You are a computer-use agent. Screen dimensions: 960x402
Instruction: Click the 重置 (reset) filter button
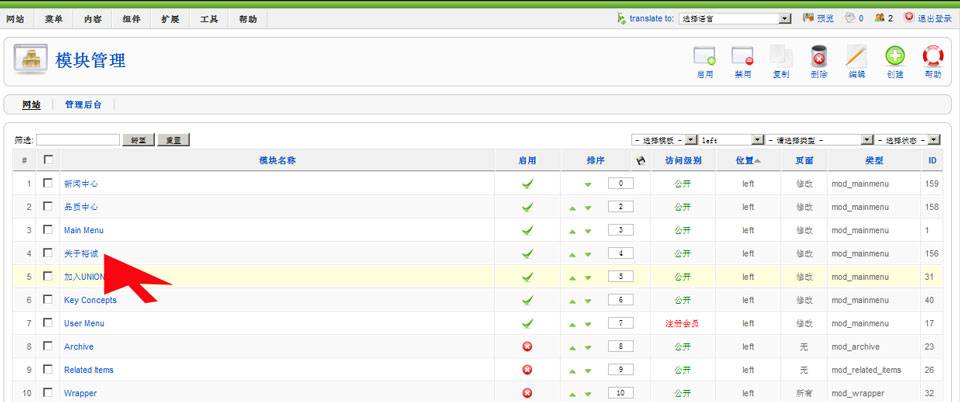pos(173,140)
